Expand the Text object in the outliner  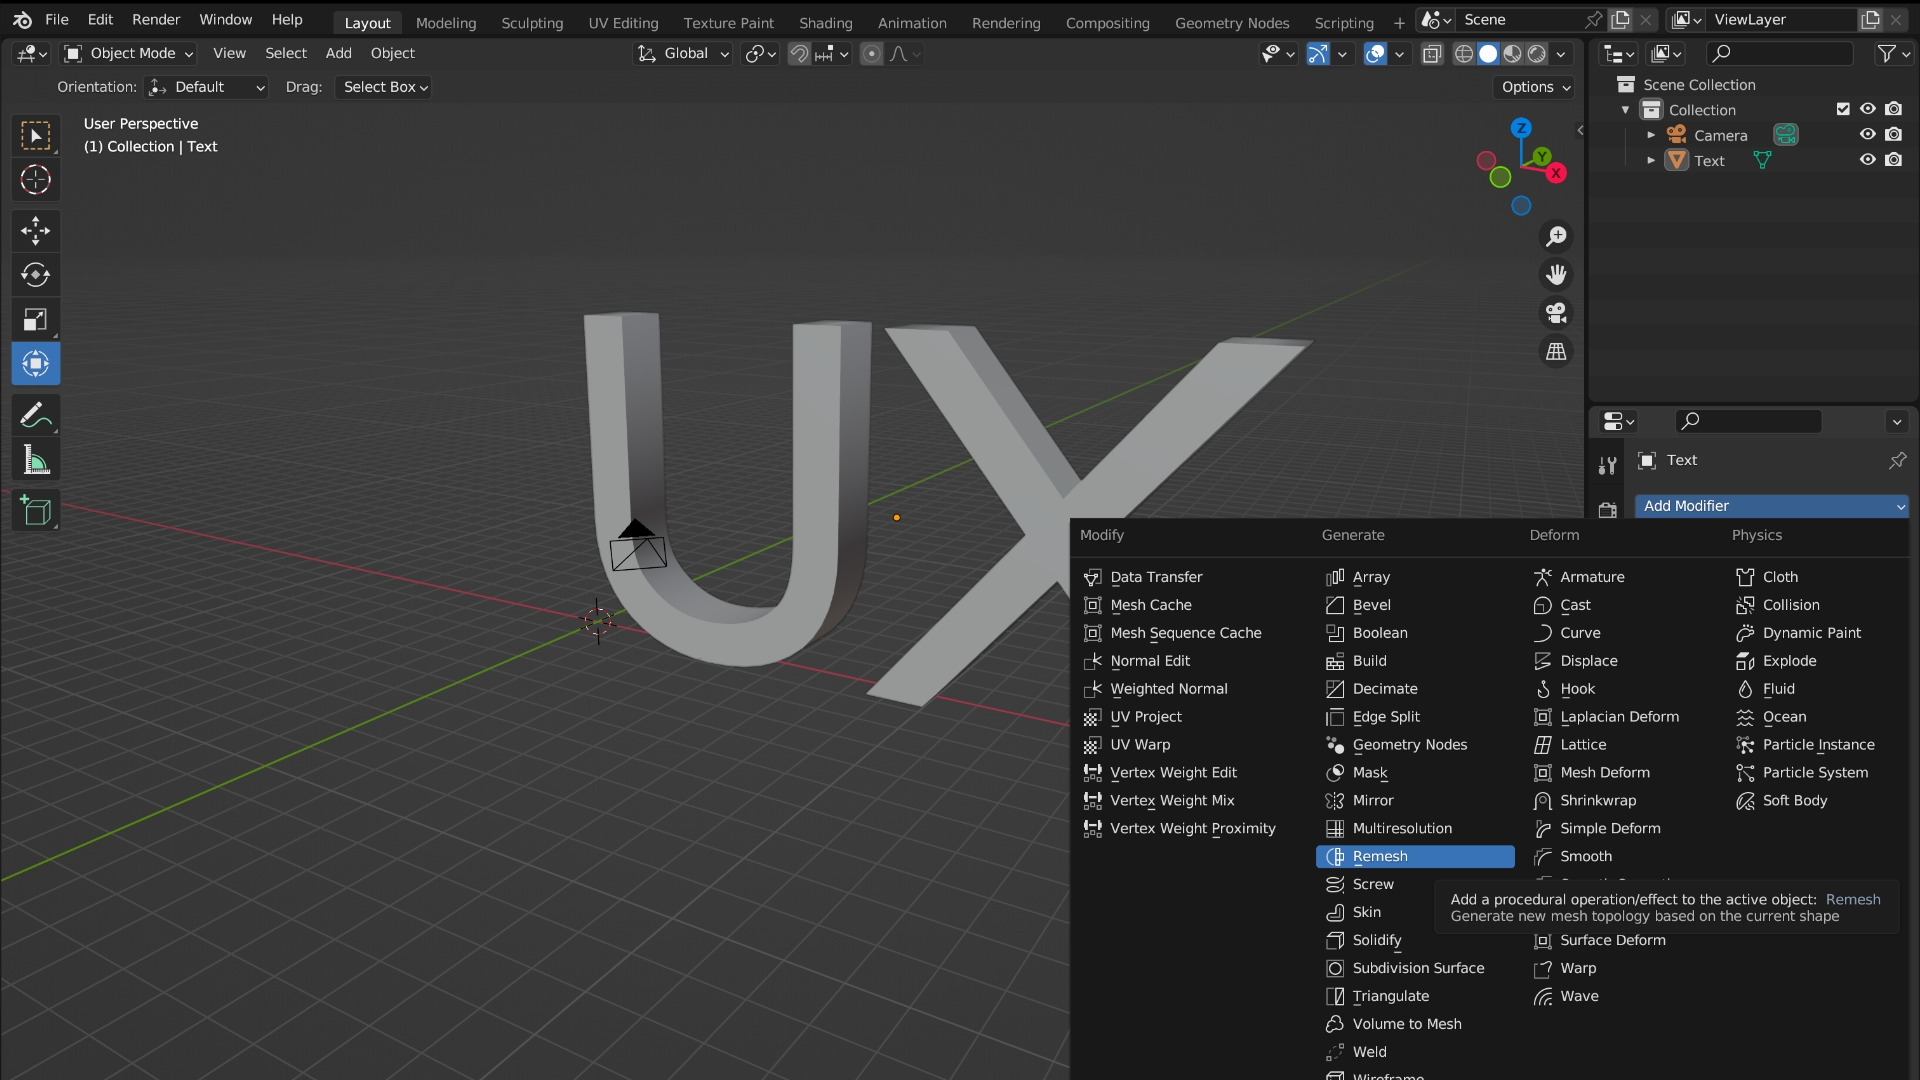pyautogui.click(x=1652, y=160)
